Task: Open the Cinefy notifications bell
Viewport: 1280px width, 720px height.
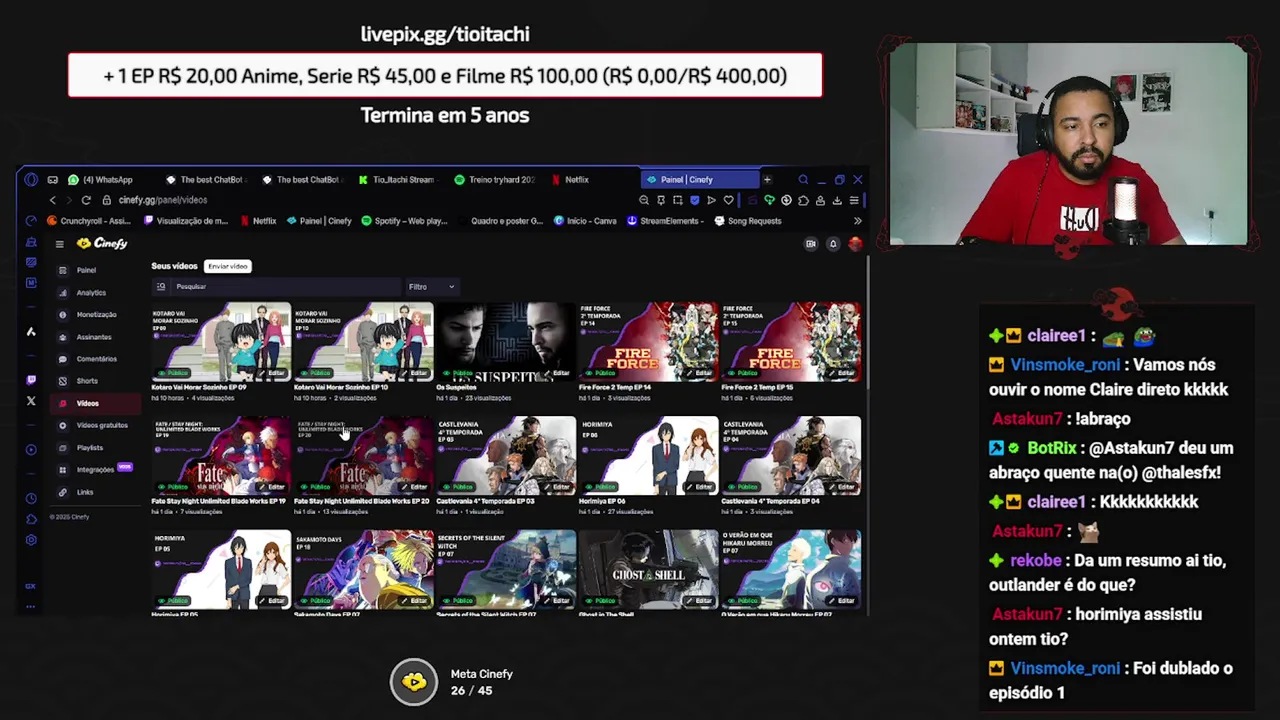Action: [x=832, y=244]
